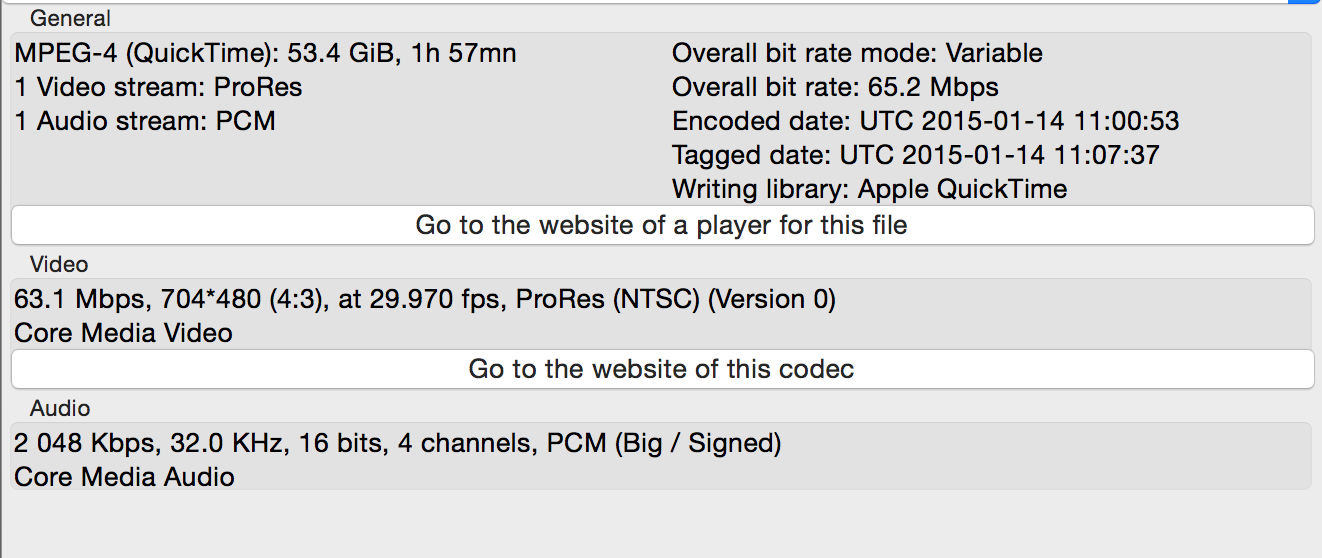Click the Audio section label
The height and width of the screenshot is (558, 1322).
tap(60, 408)
